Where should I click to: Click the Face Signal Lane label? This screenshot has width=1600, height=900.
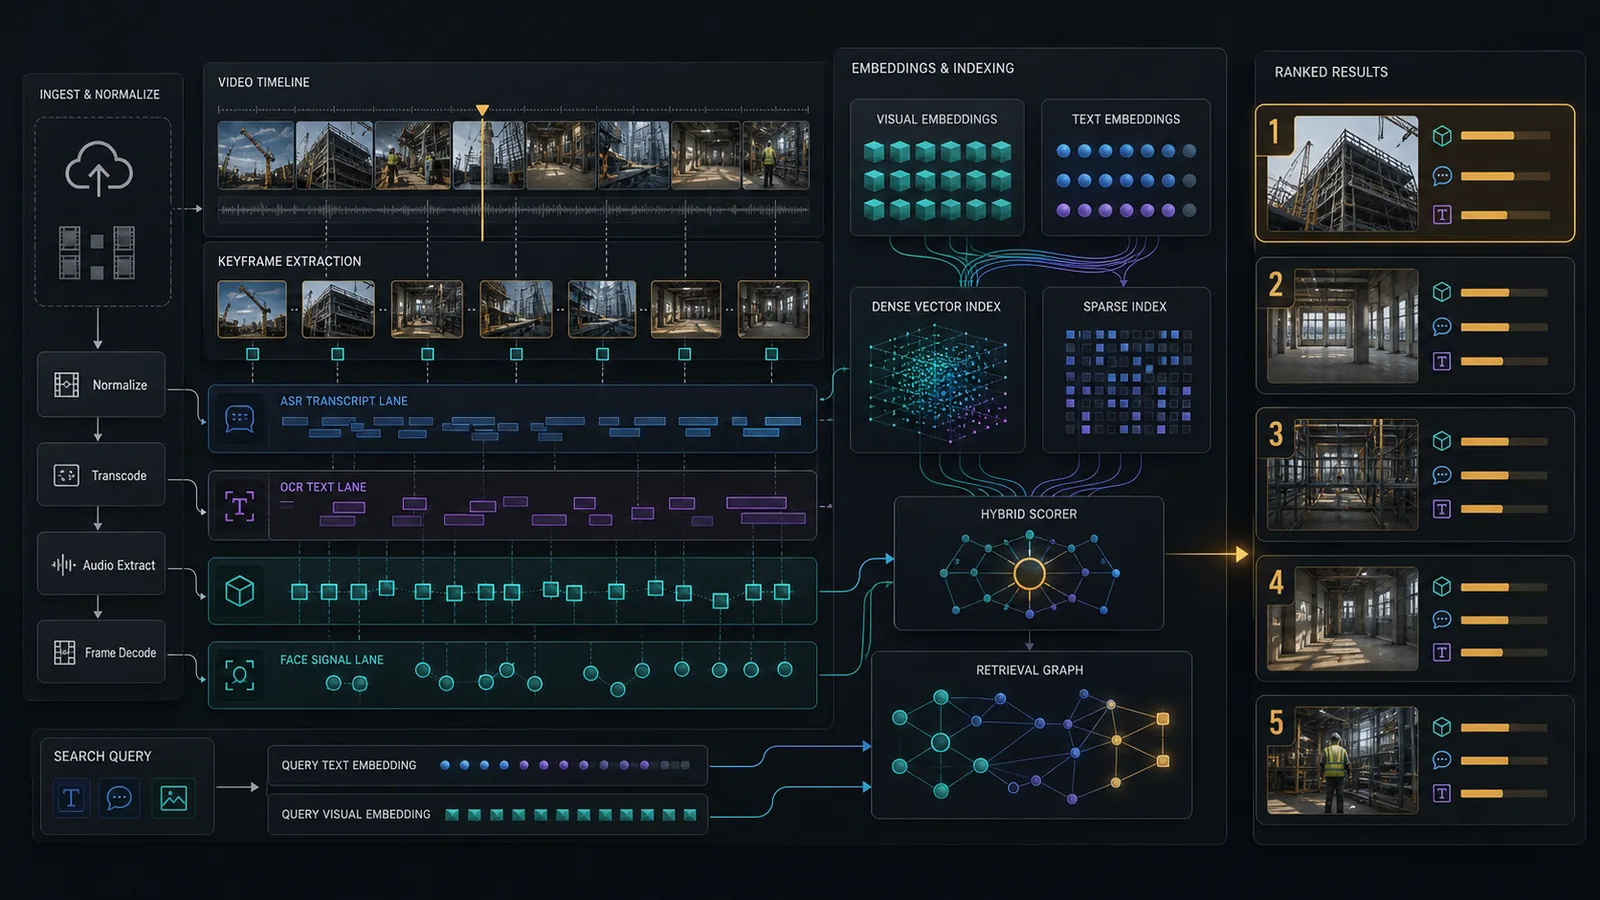point(332,660)
